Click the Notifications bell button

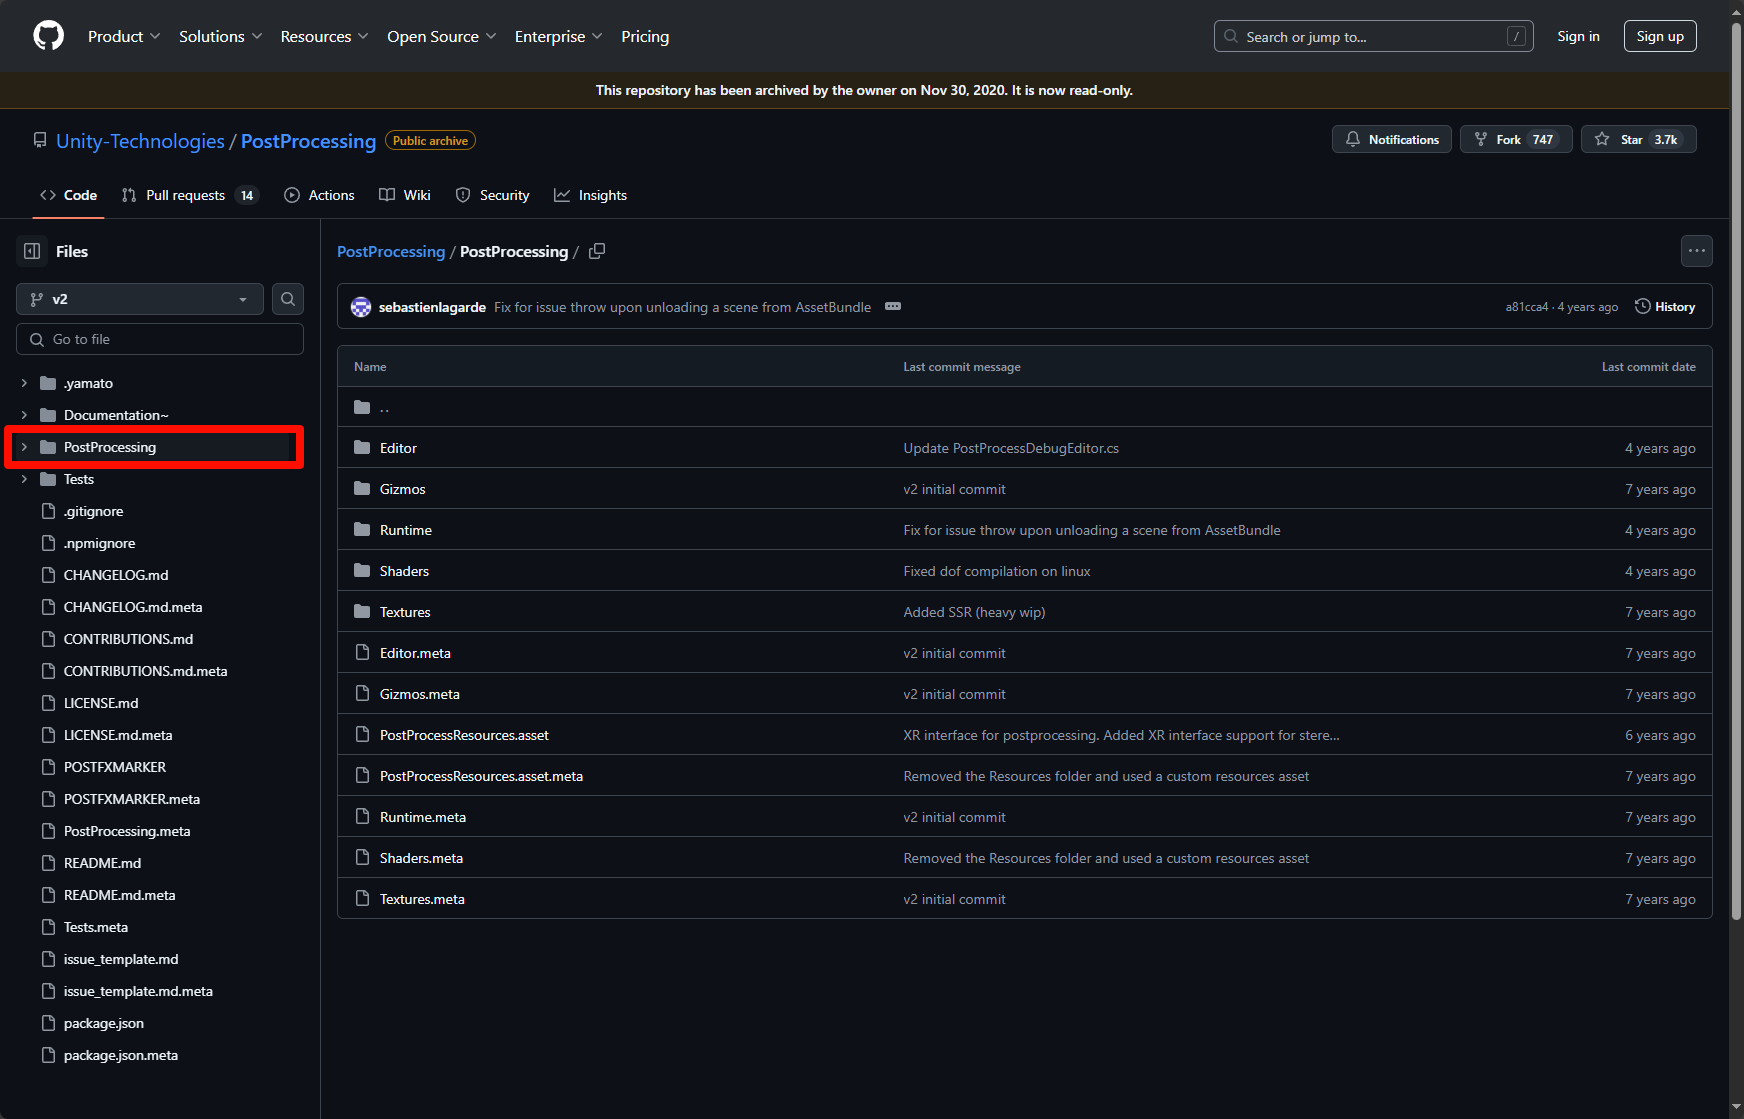[x=1391, y=139]
